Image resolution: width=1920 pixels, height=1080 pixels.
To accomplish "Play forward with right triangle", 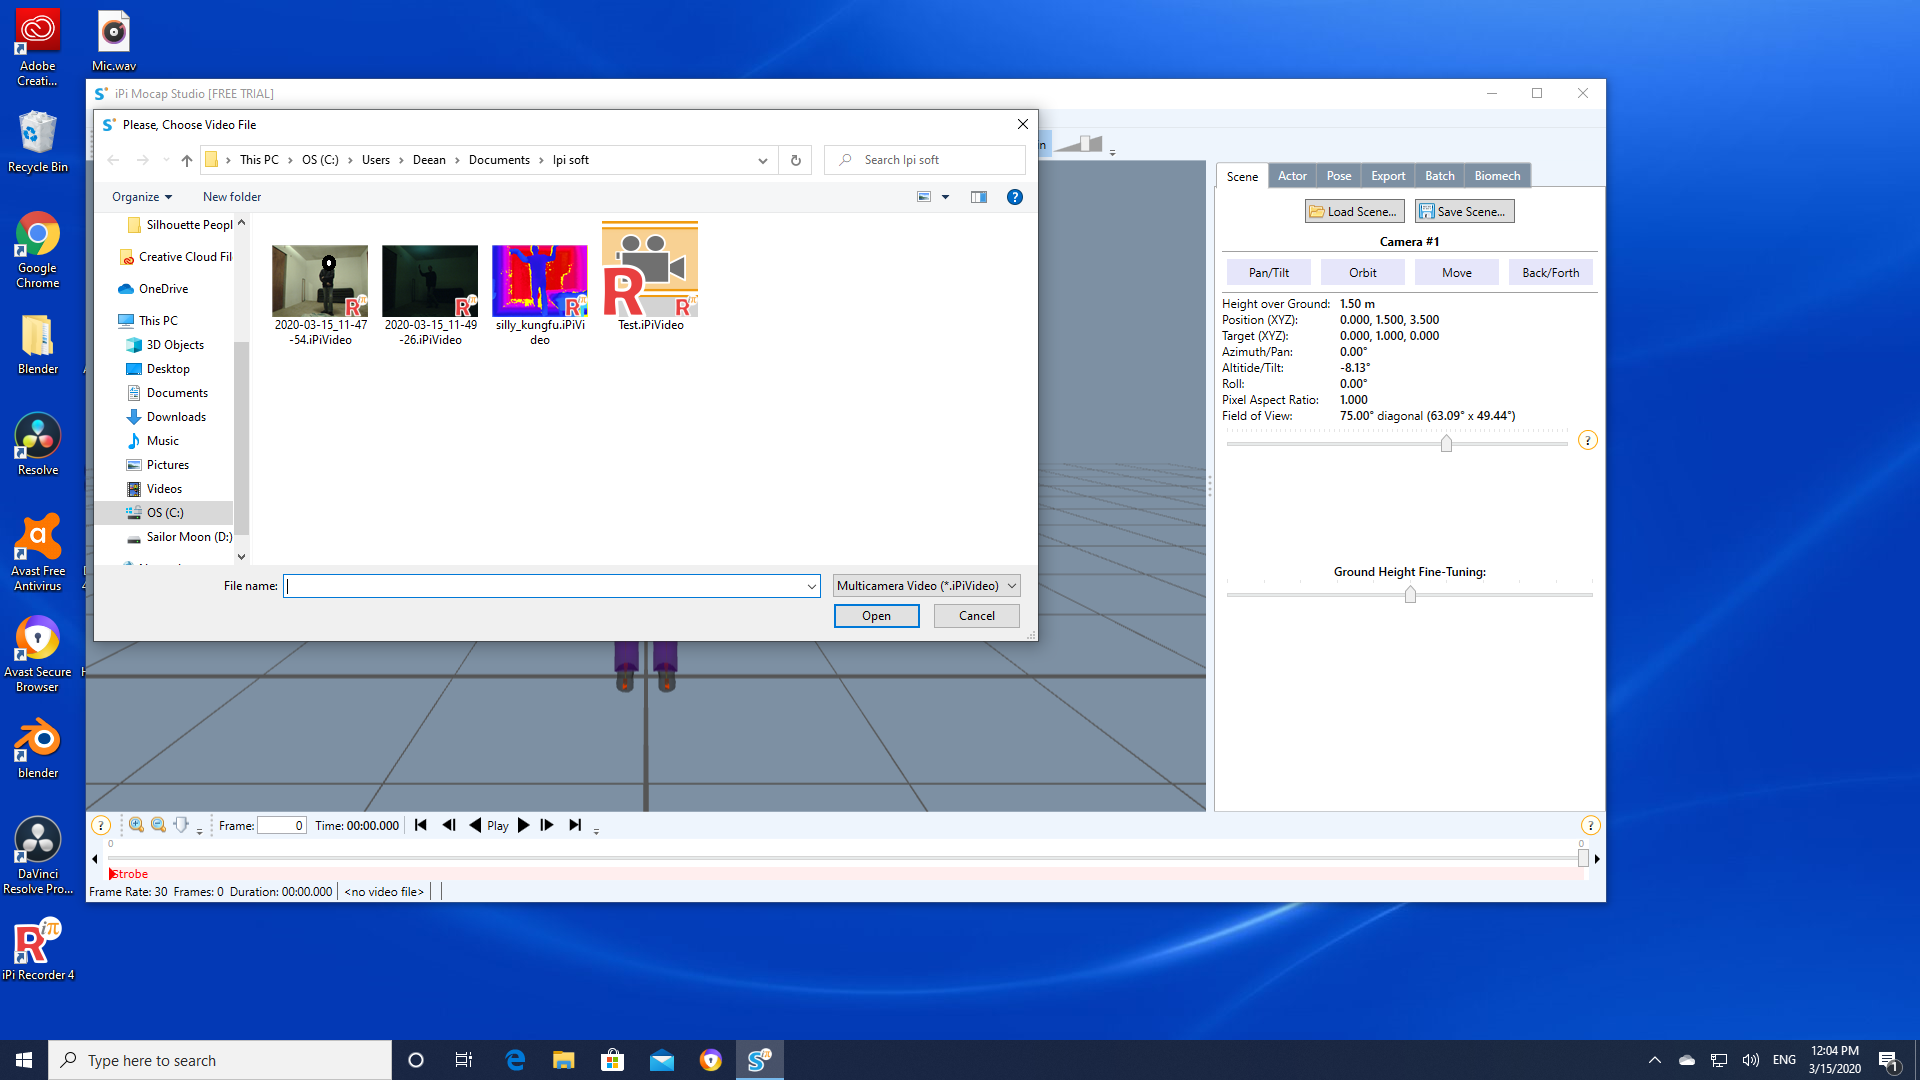I will point(523,825).
